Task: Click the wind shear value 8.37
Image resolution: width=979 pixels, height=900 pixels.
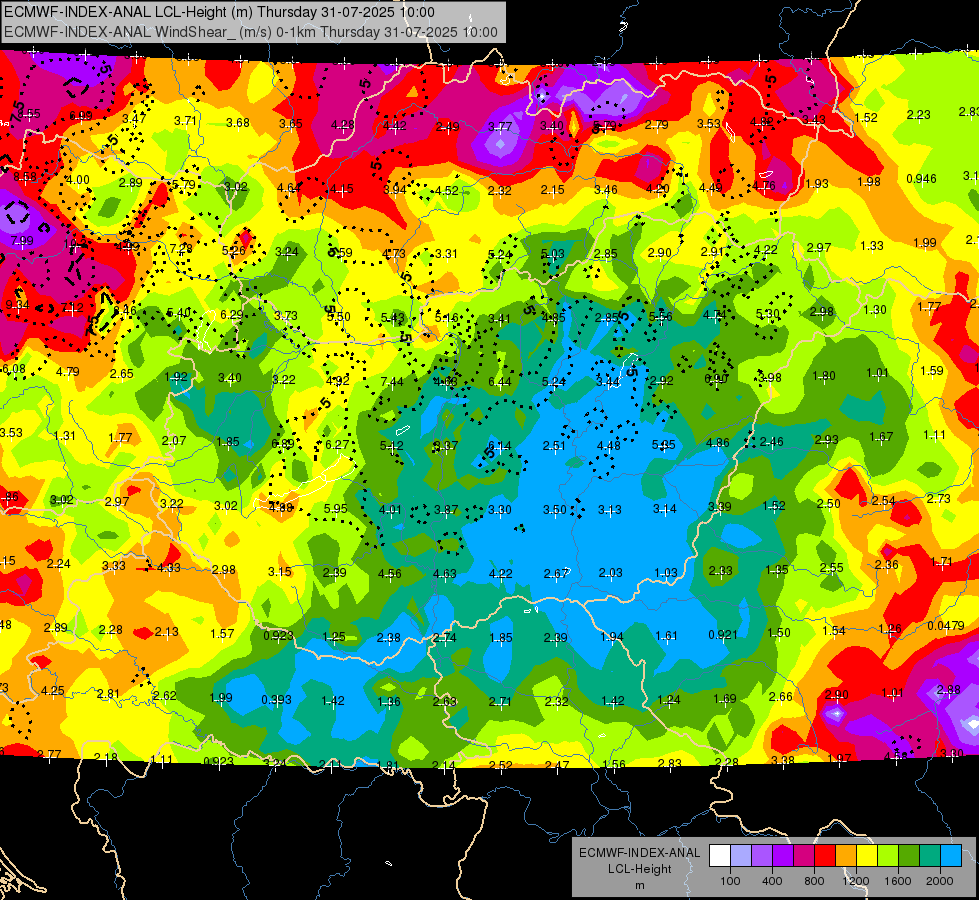Action: tap(446, 445)
